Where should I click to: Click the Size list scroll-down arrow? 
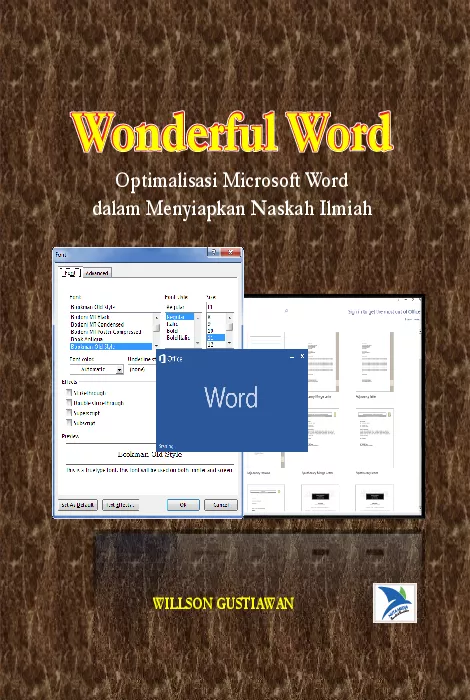(229, 343)
